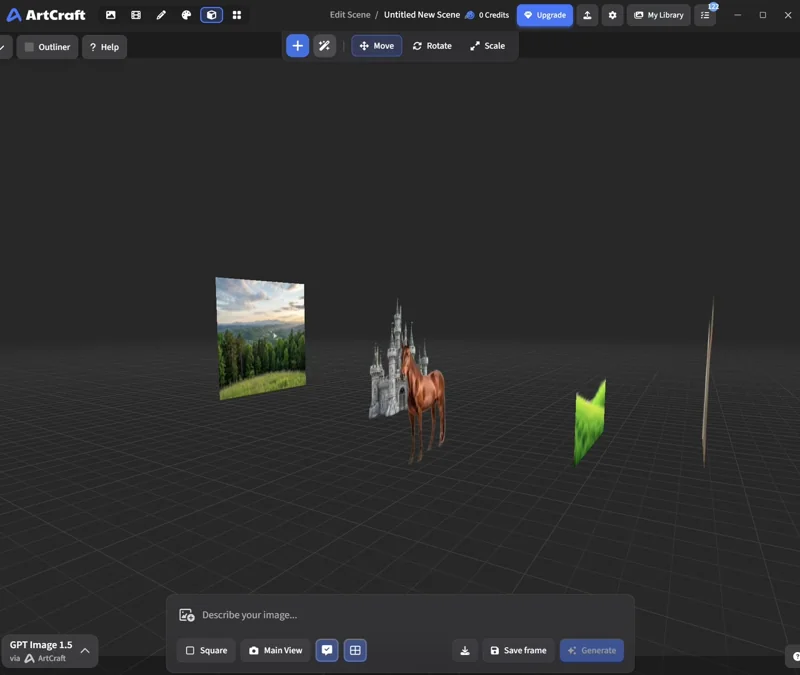Select the green grass image plane

[x=590, y=422]
